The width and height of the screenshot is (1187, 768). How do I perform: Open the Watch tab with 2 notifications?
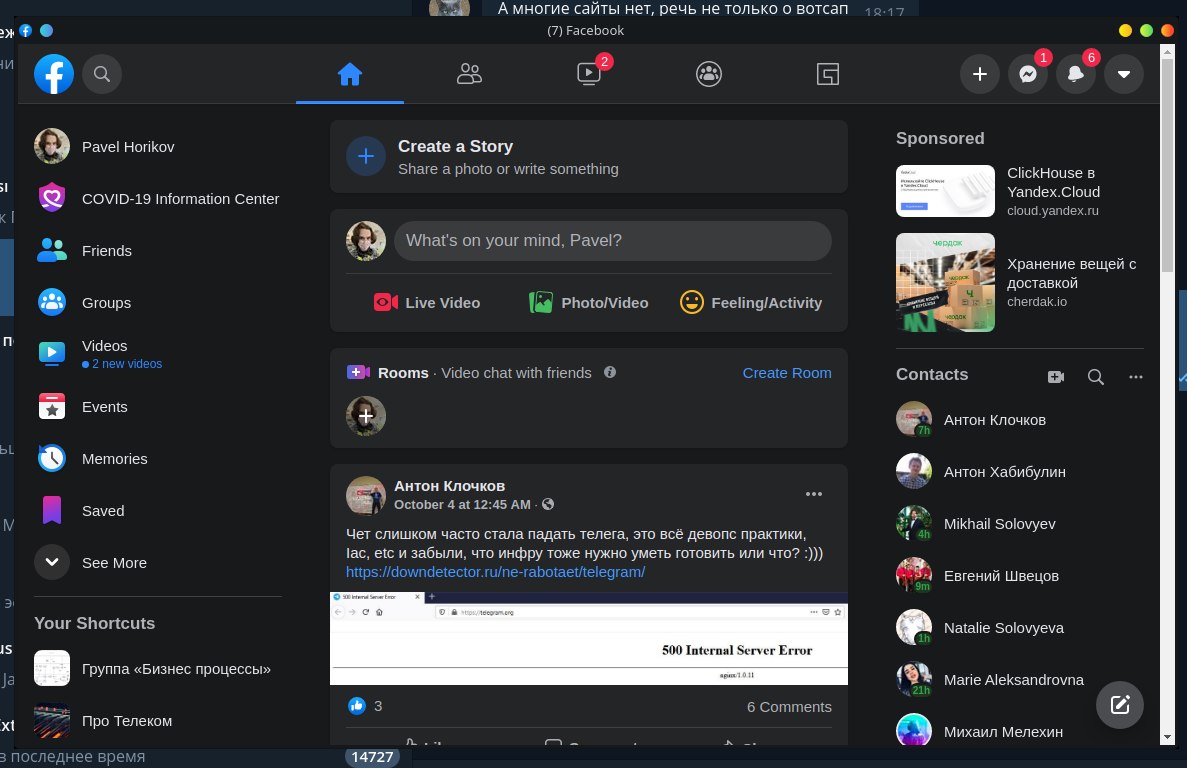click(x=589, y=74)
